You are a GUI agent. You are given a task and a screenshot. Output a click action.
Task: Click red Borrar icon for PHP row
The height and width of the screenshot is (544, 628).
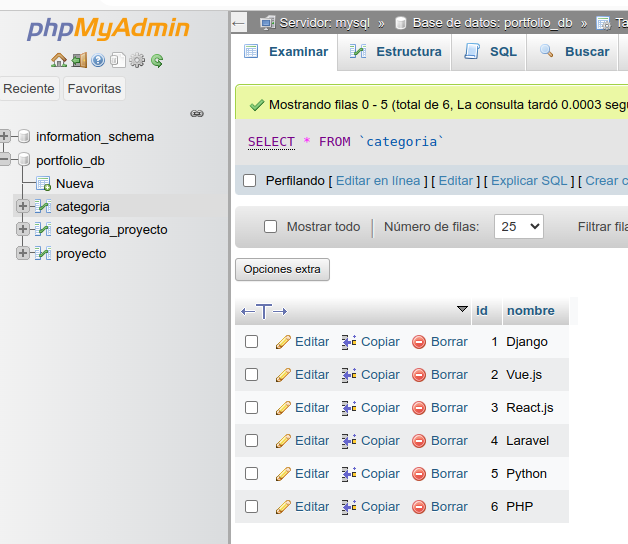(x=419, y=507)
